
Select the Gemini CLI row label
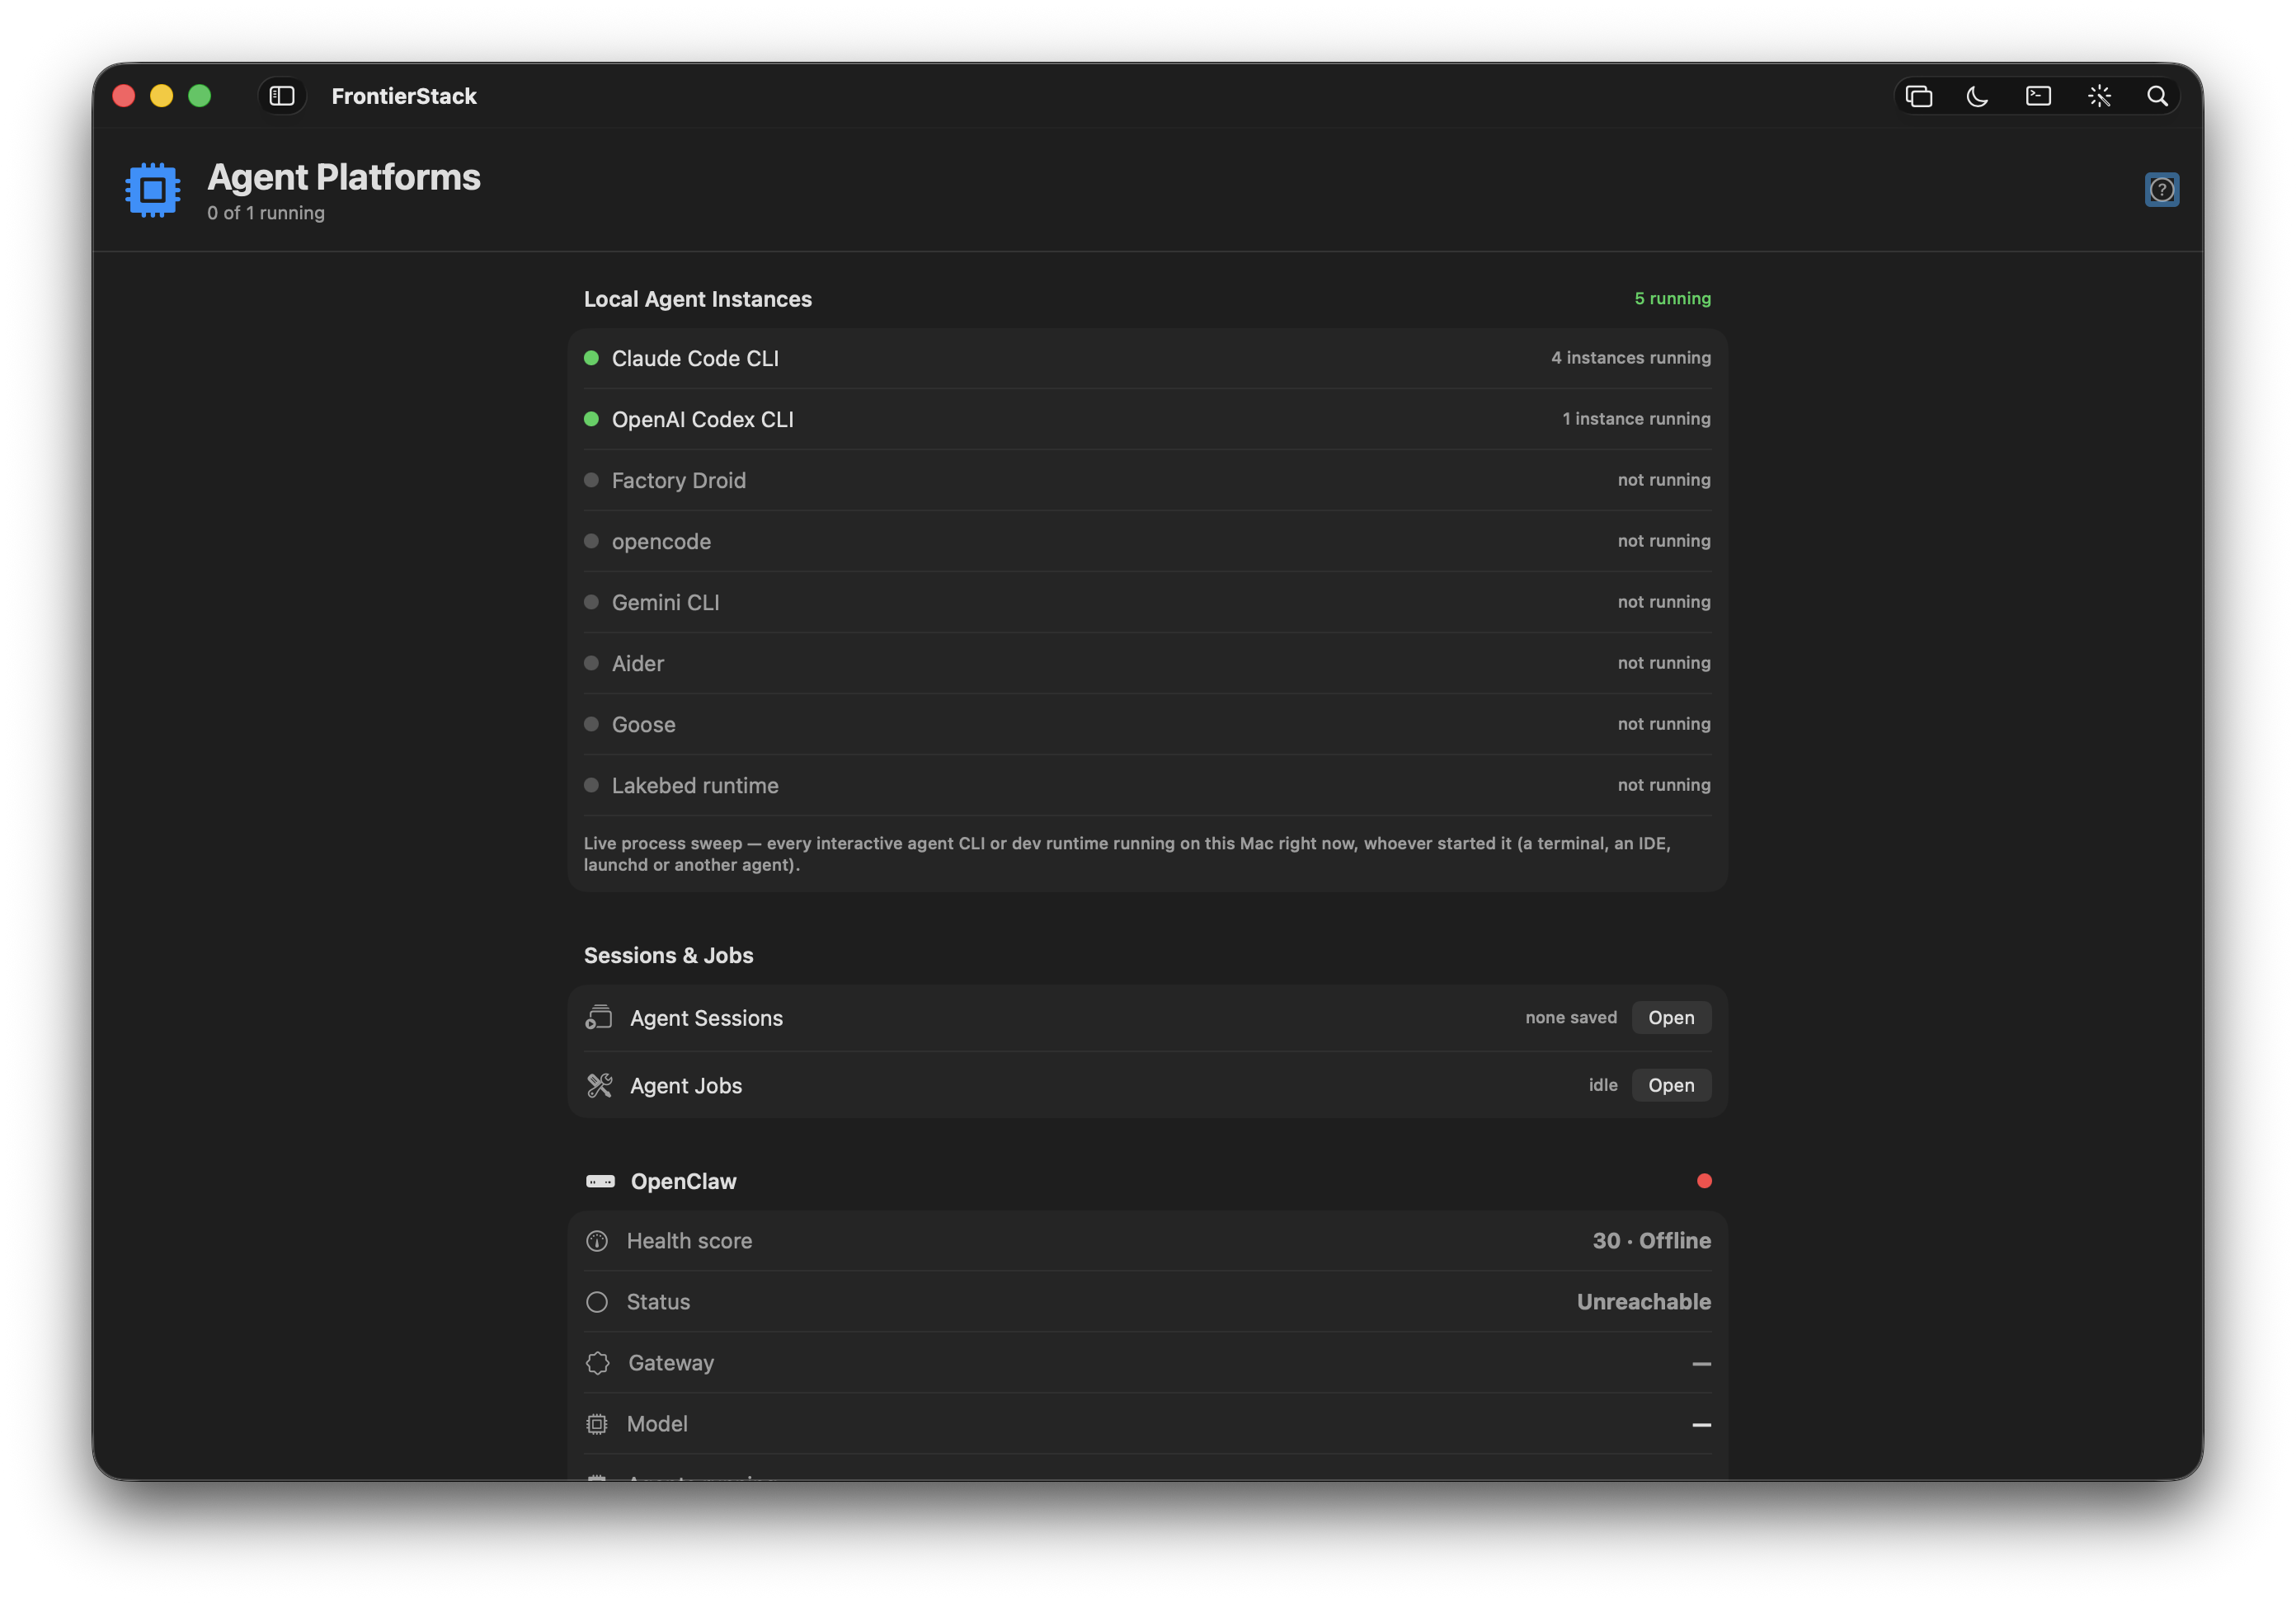(665, 602)
